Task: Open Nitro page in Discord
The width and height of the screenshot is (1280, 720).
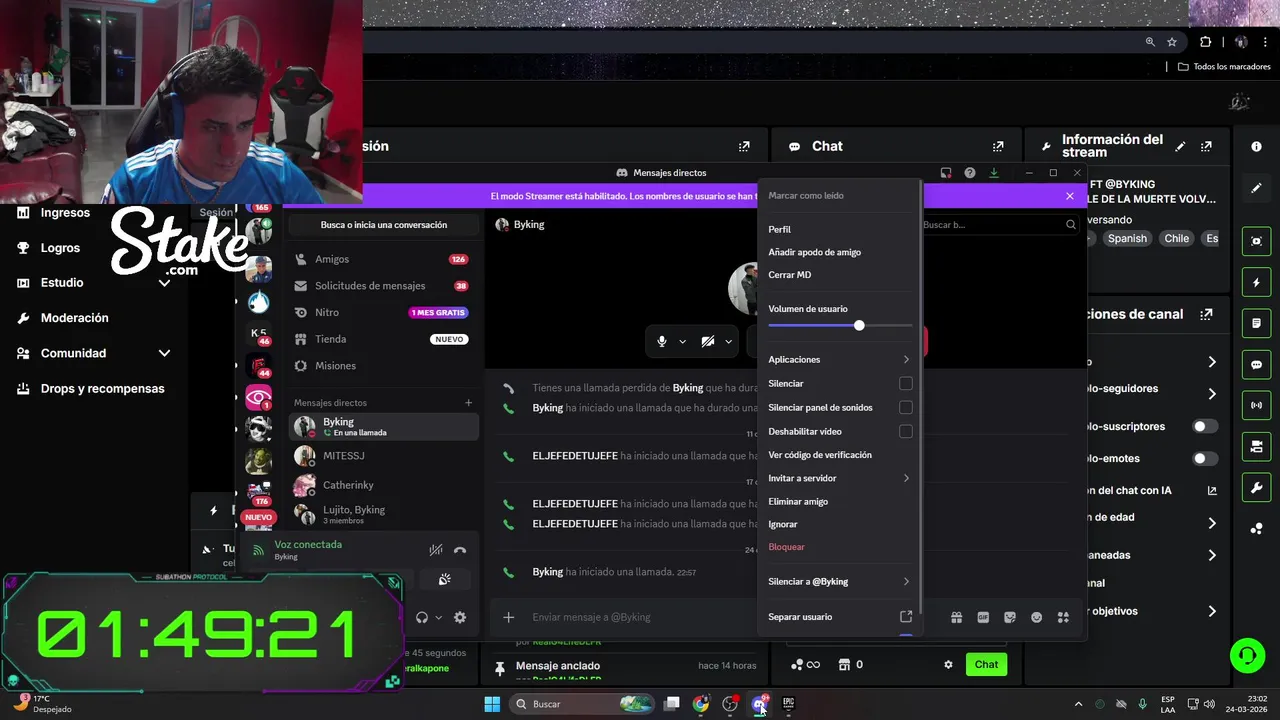Action: pos(384,312)
